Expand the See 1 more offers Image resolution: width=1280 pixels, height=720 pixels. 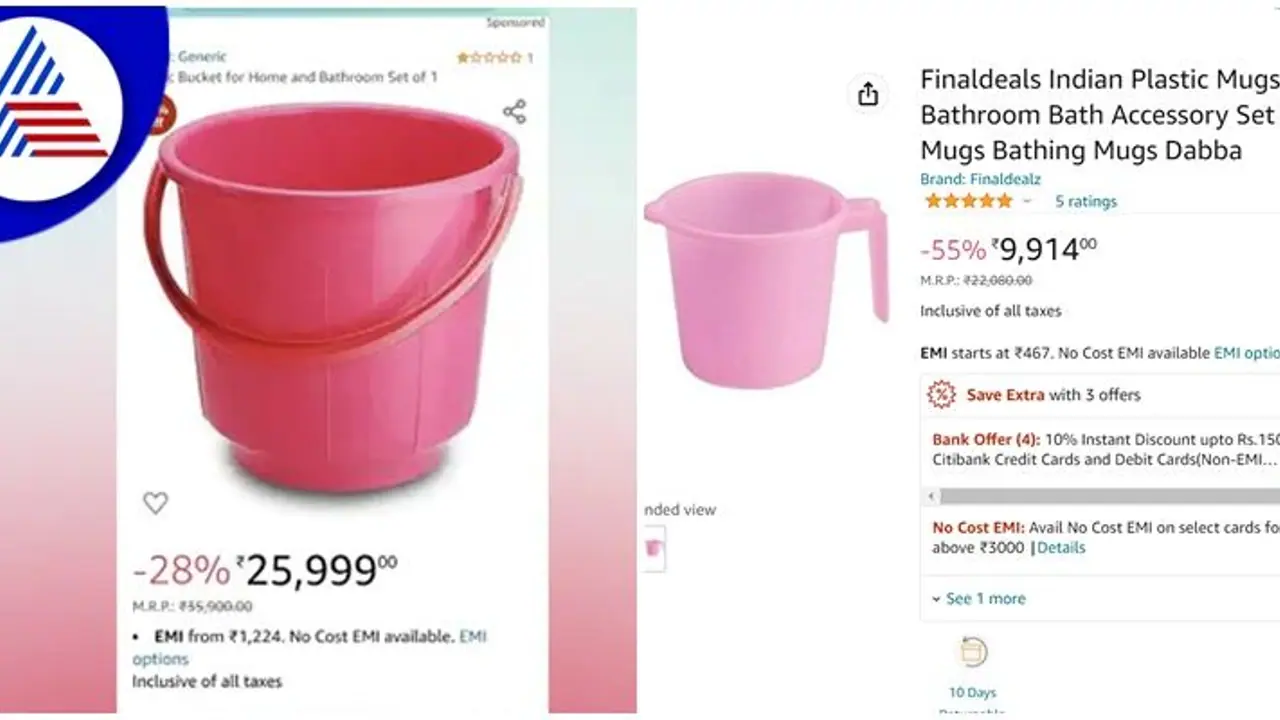click(x=978, y=598)
